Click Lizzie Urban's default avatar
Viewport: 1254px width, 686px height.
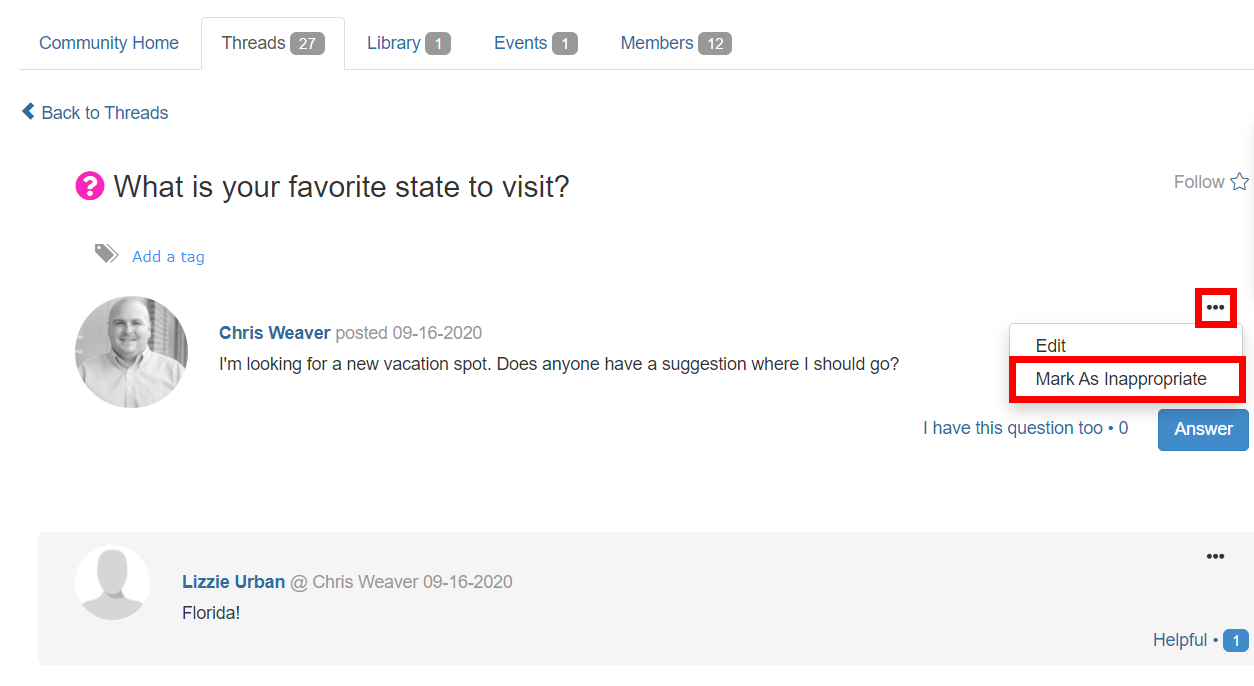click(112, 583)
